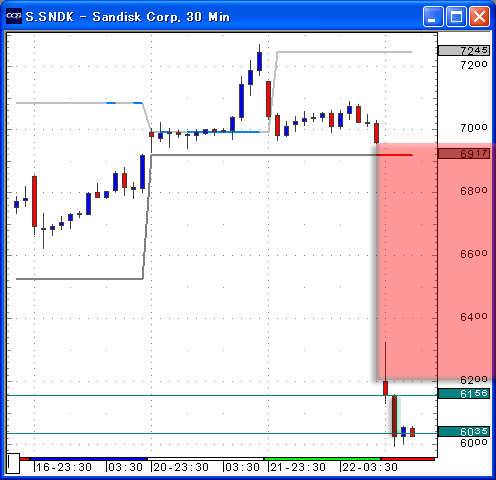Click the red 6917 price marker

[464, 154]
